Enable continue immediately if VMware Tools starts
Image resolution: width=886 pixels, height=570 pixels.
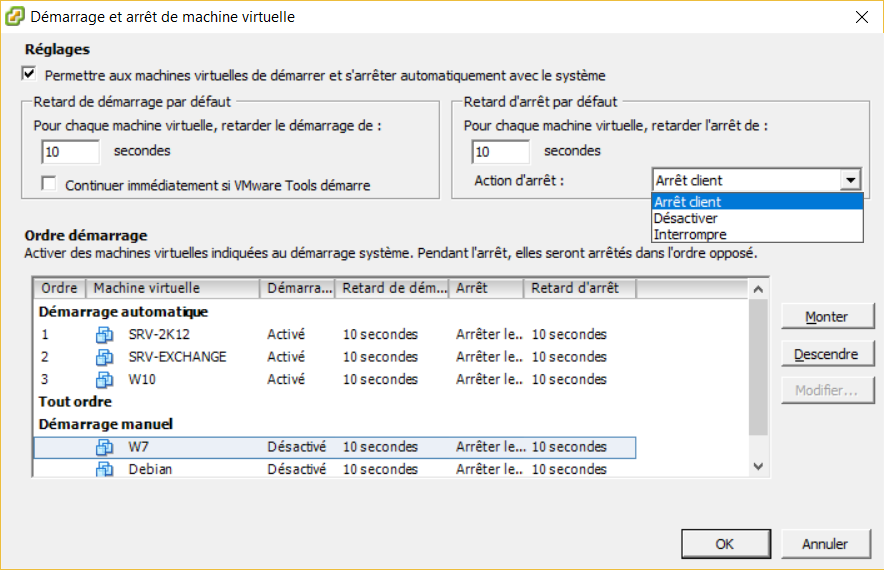pos(49,184)
